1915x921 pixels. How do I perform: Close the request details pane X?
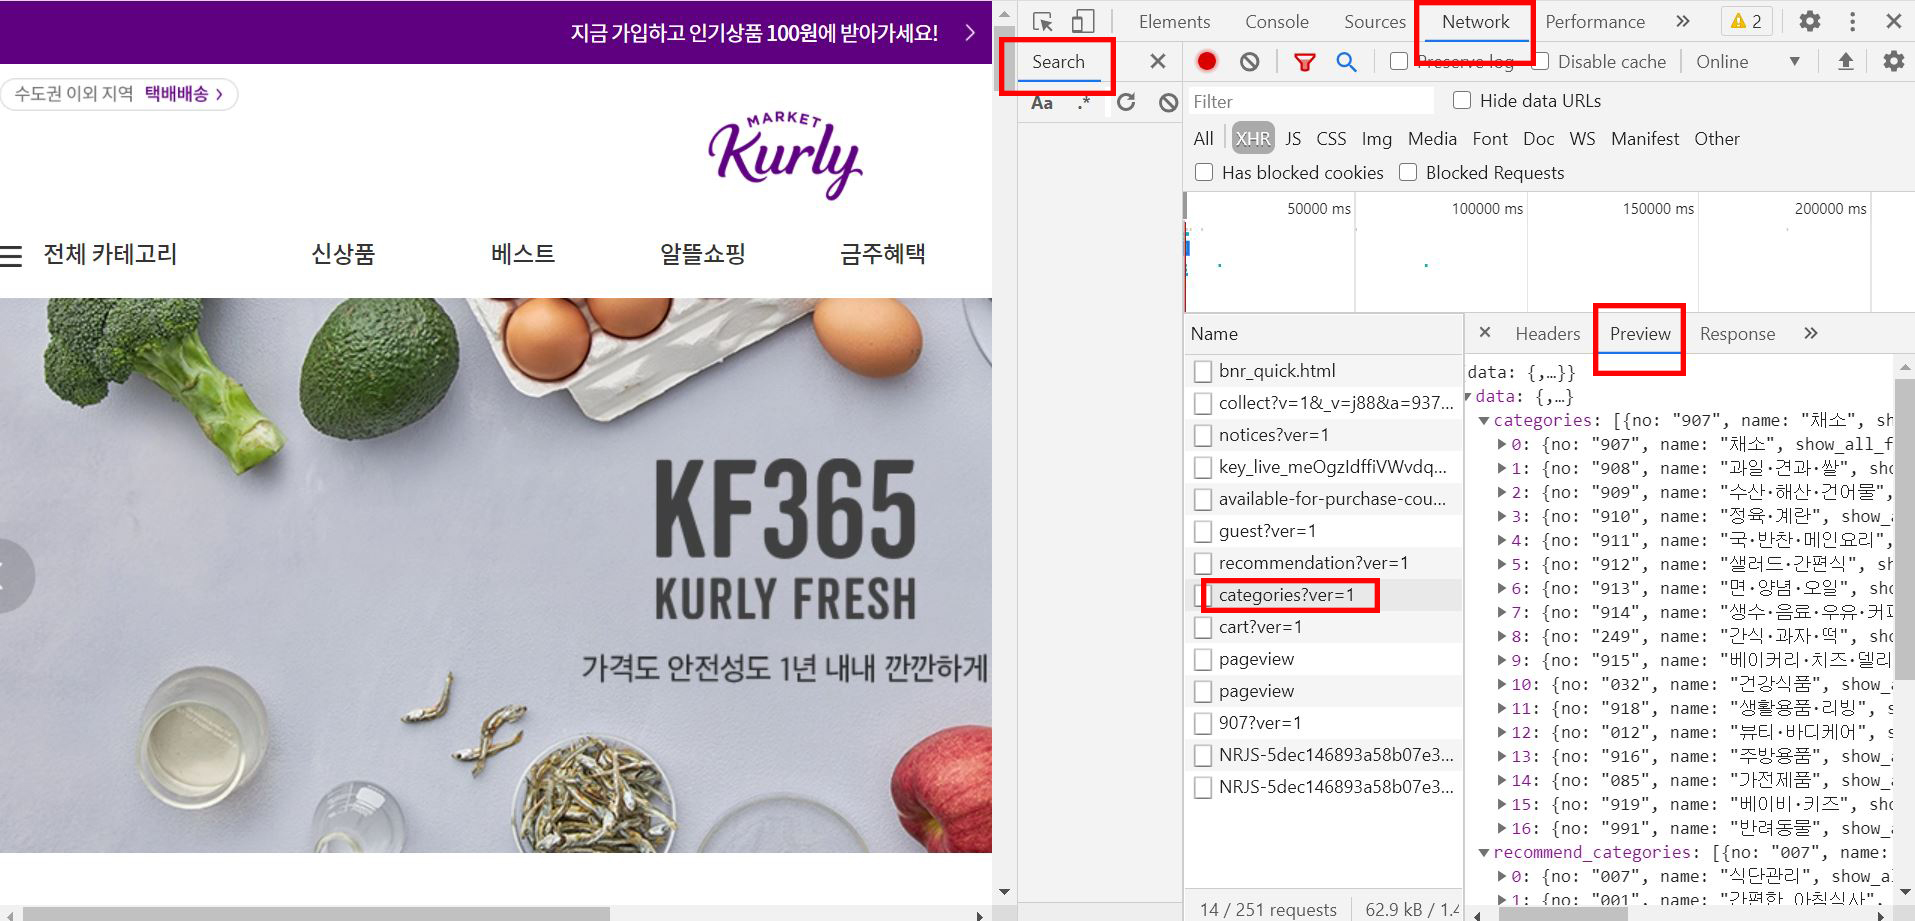pyautogui.click(x=1485, y=333)
